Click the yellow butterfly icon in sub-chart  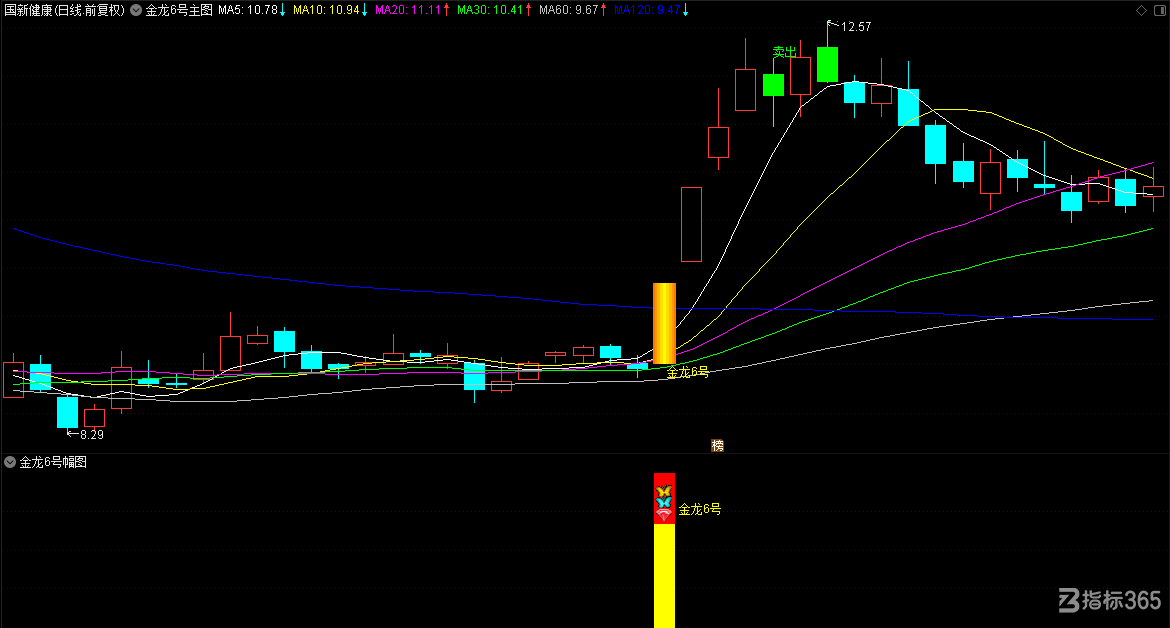pos(664,492)
